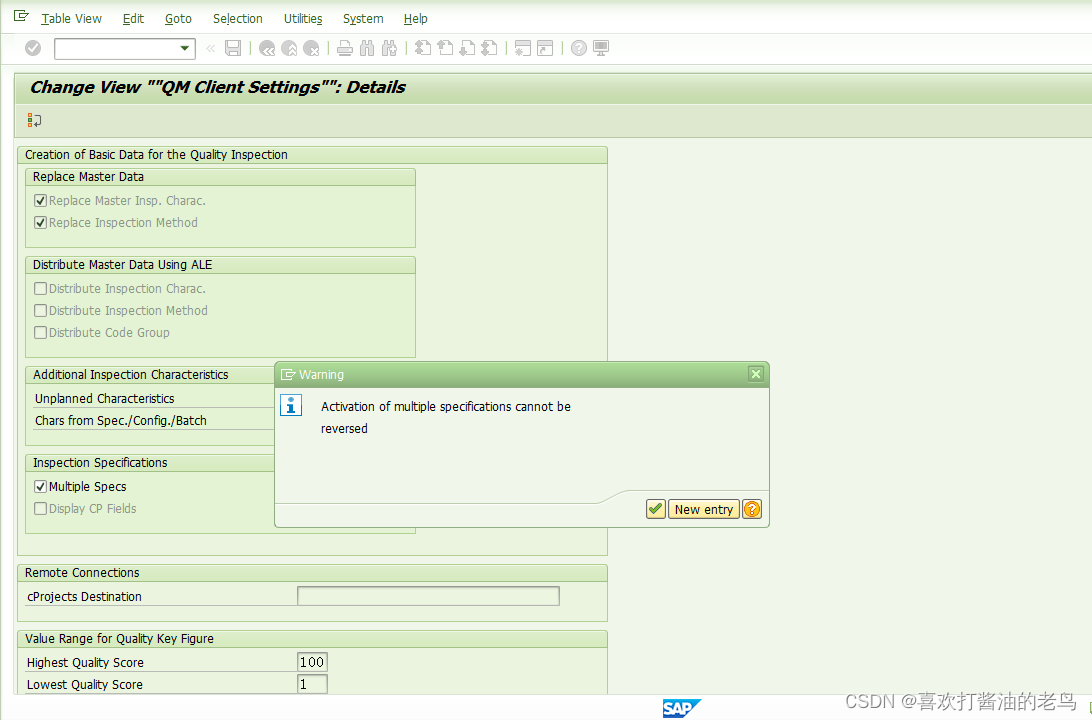The width and height of the screenshot is (1092, 720).
Task: Click the New entry button
Action: (x=703, y=509)
